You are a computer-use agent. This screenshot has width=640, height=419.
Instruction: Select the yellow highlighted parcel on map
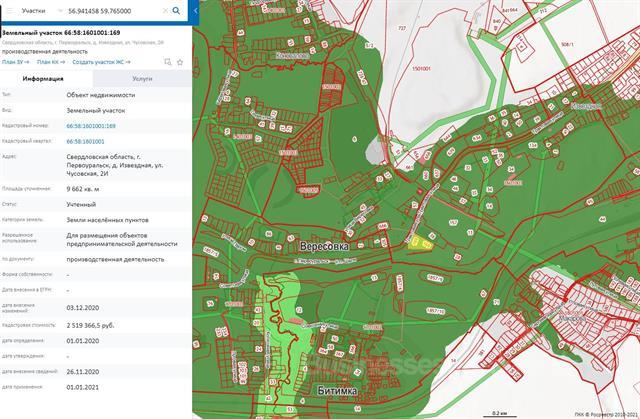[419, 240]
